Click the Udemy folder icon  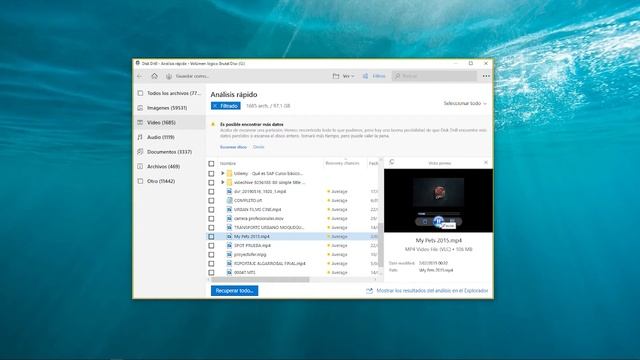229,173
